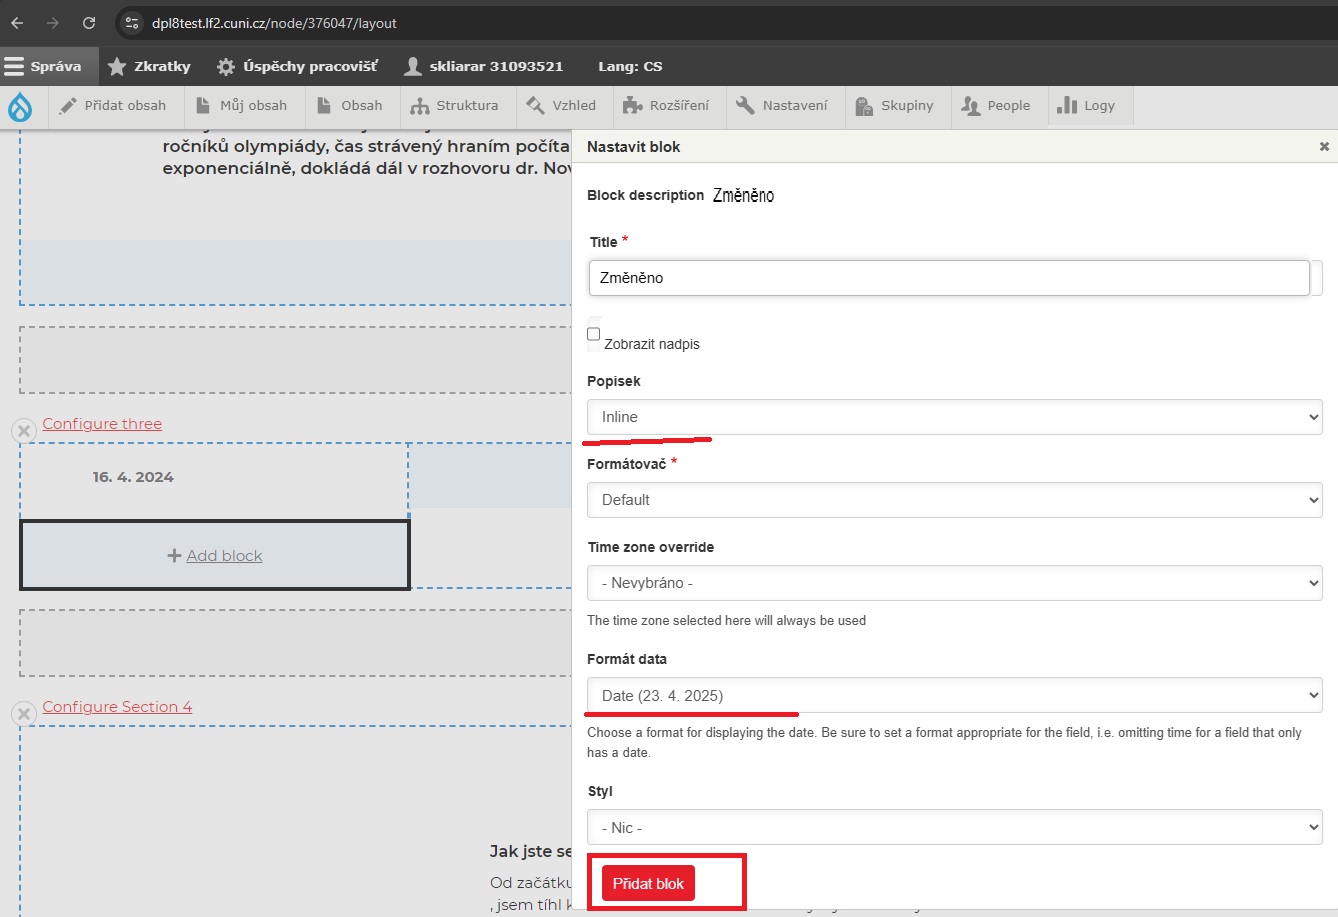Click the address bar URL

(274, 23)
